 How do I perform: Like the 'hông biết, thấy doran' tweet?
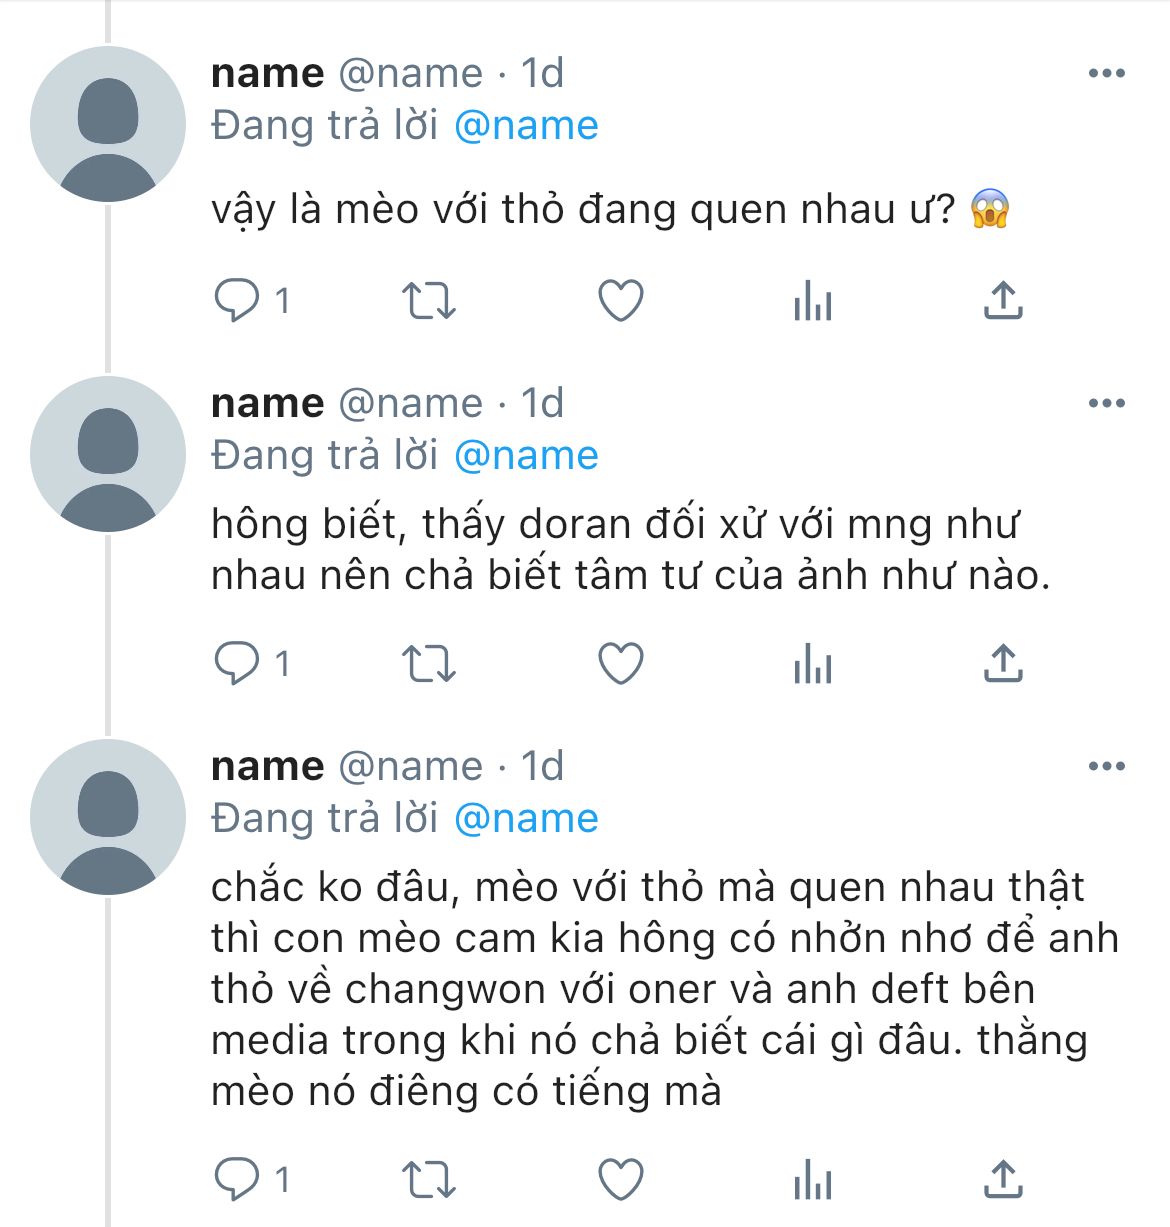coord(620,663)
